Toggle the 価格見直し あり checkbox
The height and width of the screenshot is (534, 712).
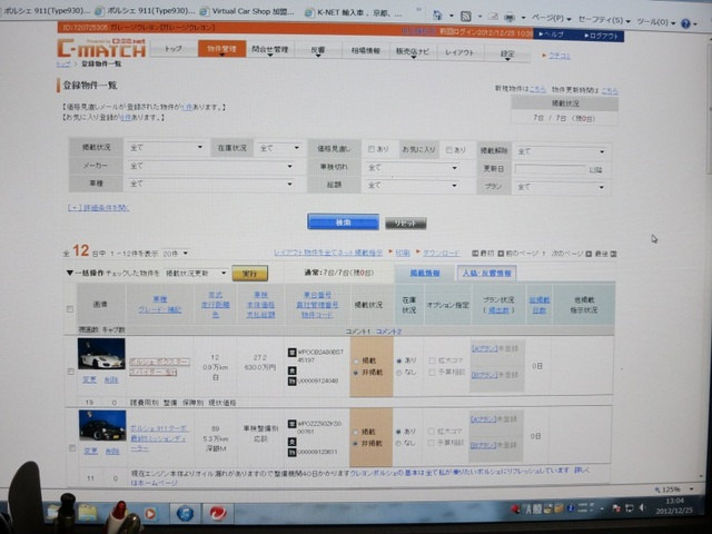click(x=371, y=149)
